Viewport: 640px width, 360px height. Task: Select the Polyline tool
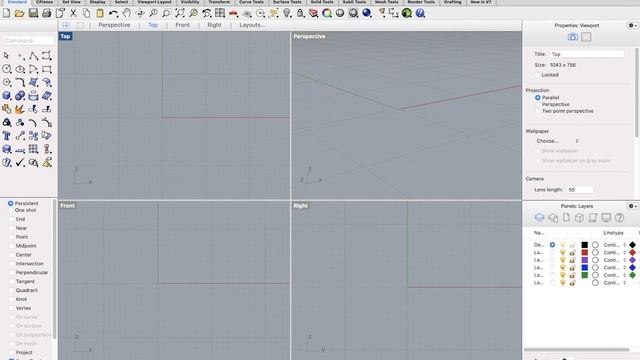click(x=33, y=56)
